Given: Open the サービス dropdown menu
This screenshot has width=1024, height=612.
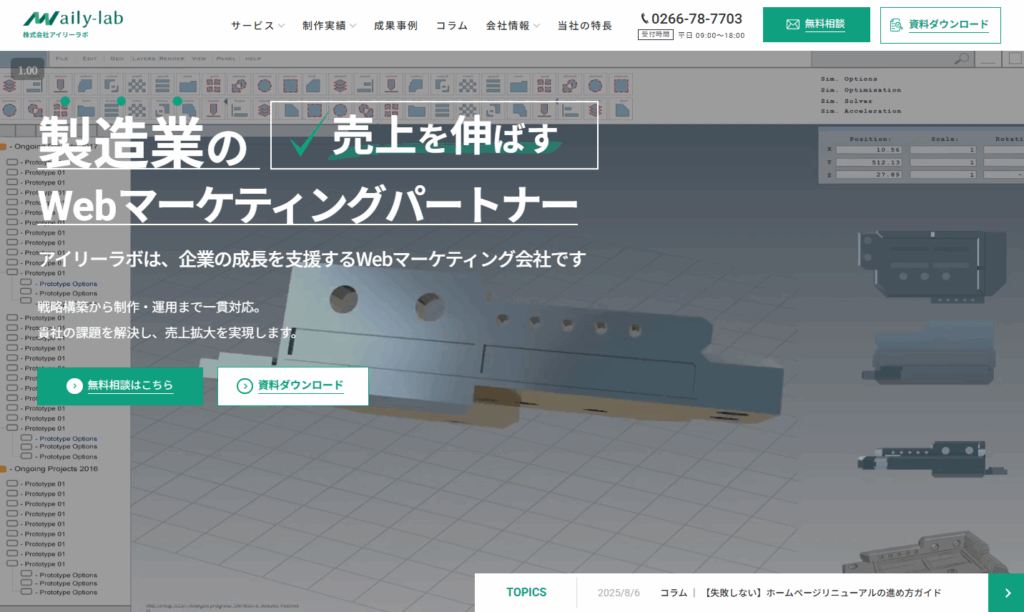Looking at the screenshot, I should 257,25.
